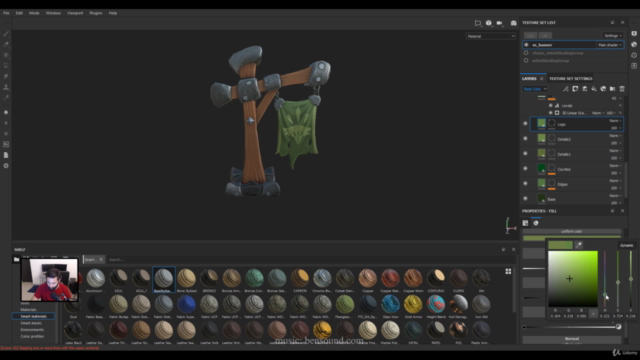Open the Base Color channel dropdown

pyautogui.click(x=535, y=89)
